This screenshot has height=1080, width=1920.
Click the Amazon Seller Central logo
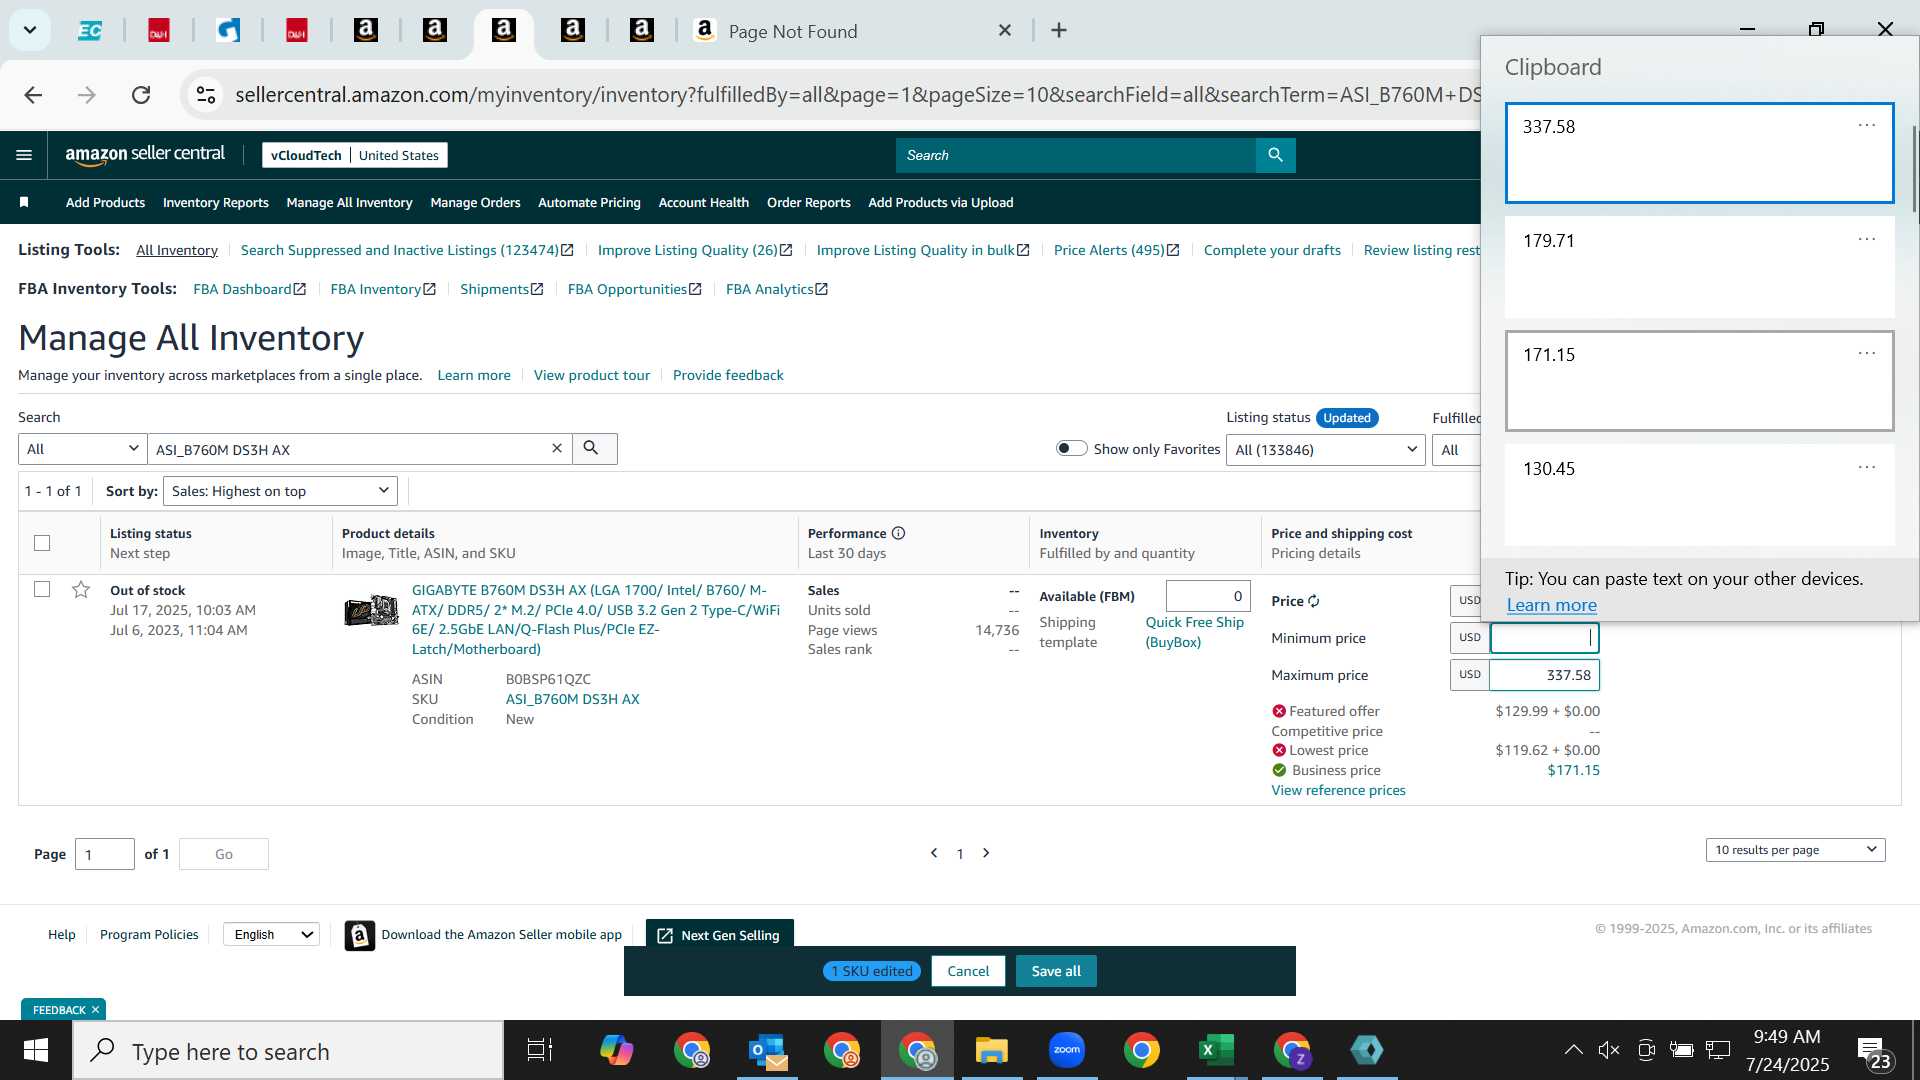point(145,155)
